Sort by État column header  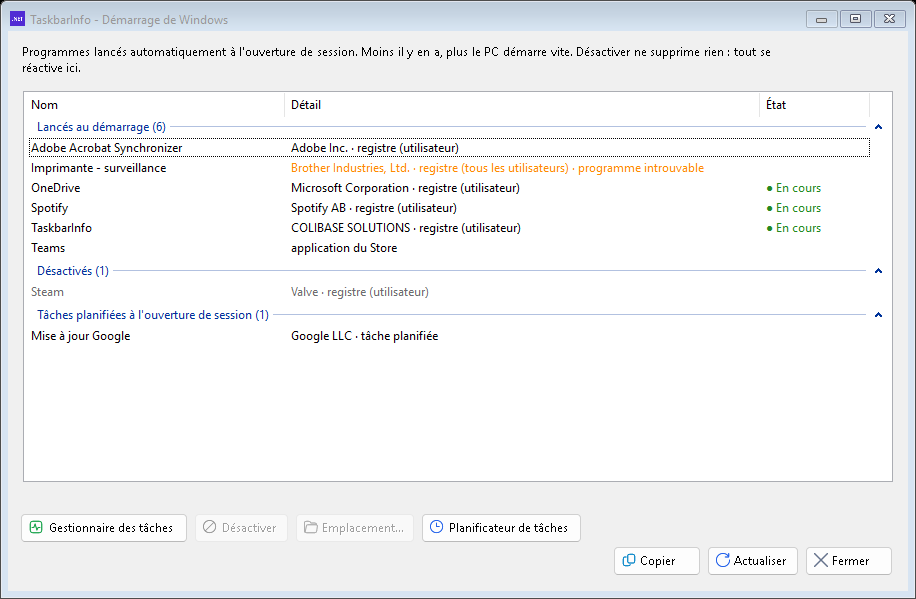click(x=814, y=105)
